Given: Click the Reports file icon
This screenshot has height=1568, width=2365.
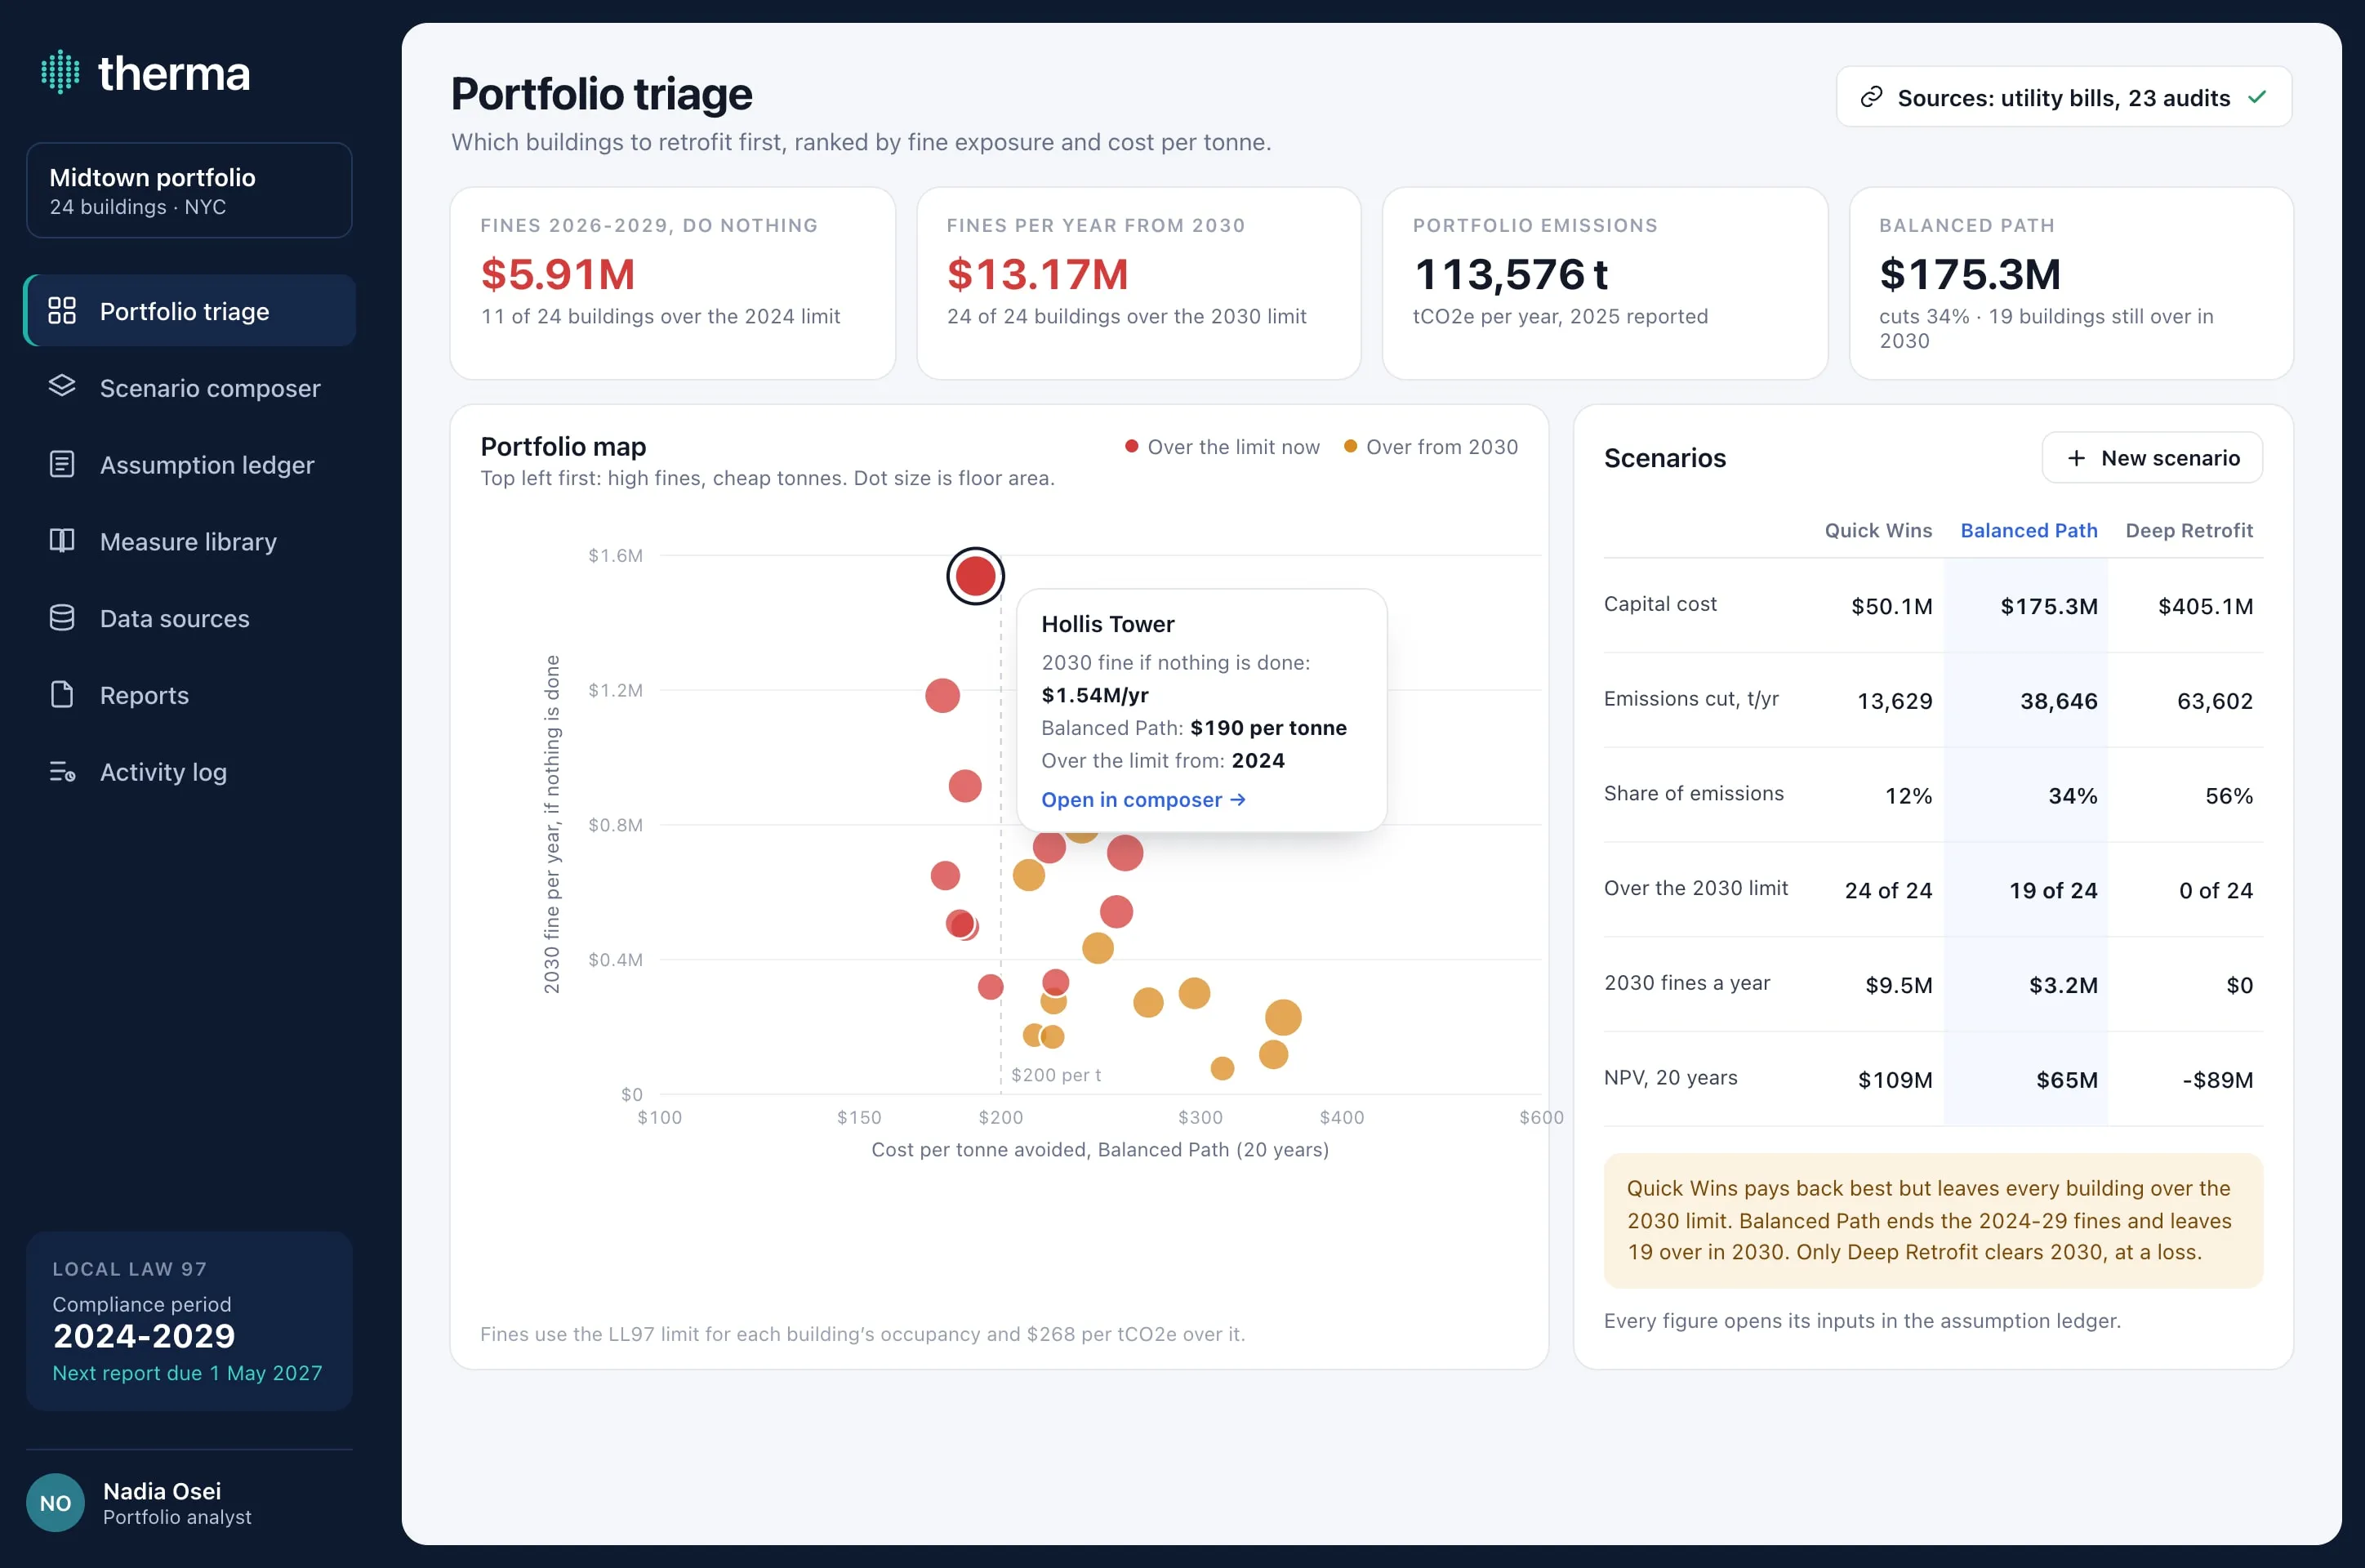Looking at the screenshot, I should 62,695.
